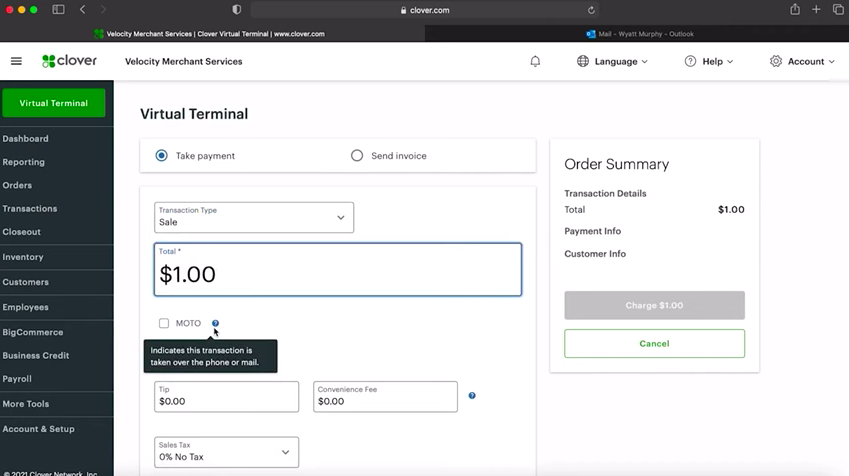
Task: Open notifications bell
Action: pyautogui.click(x=535, y=61)
